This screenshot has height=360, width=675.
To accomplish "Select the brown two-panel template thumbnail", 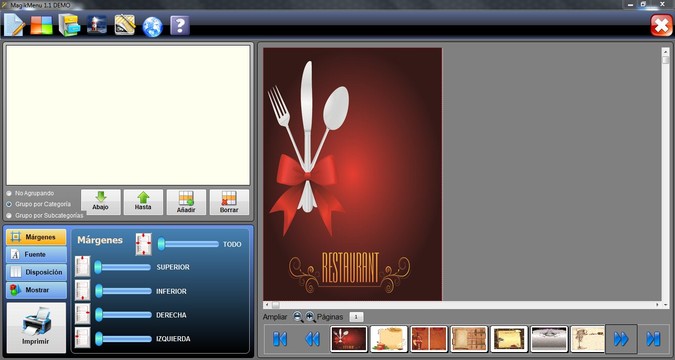I will 429,339.
